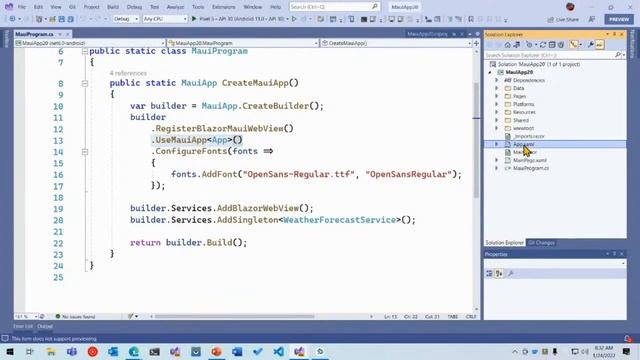Click the PREVIEW button
The image size is (640, 360).
(619, 19)
